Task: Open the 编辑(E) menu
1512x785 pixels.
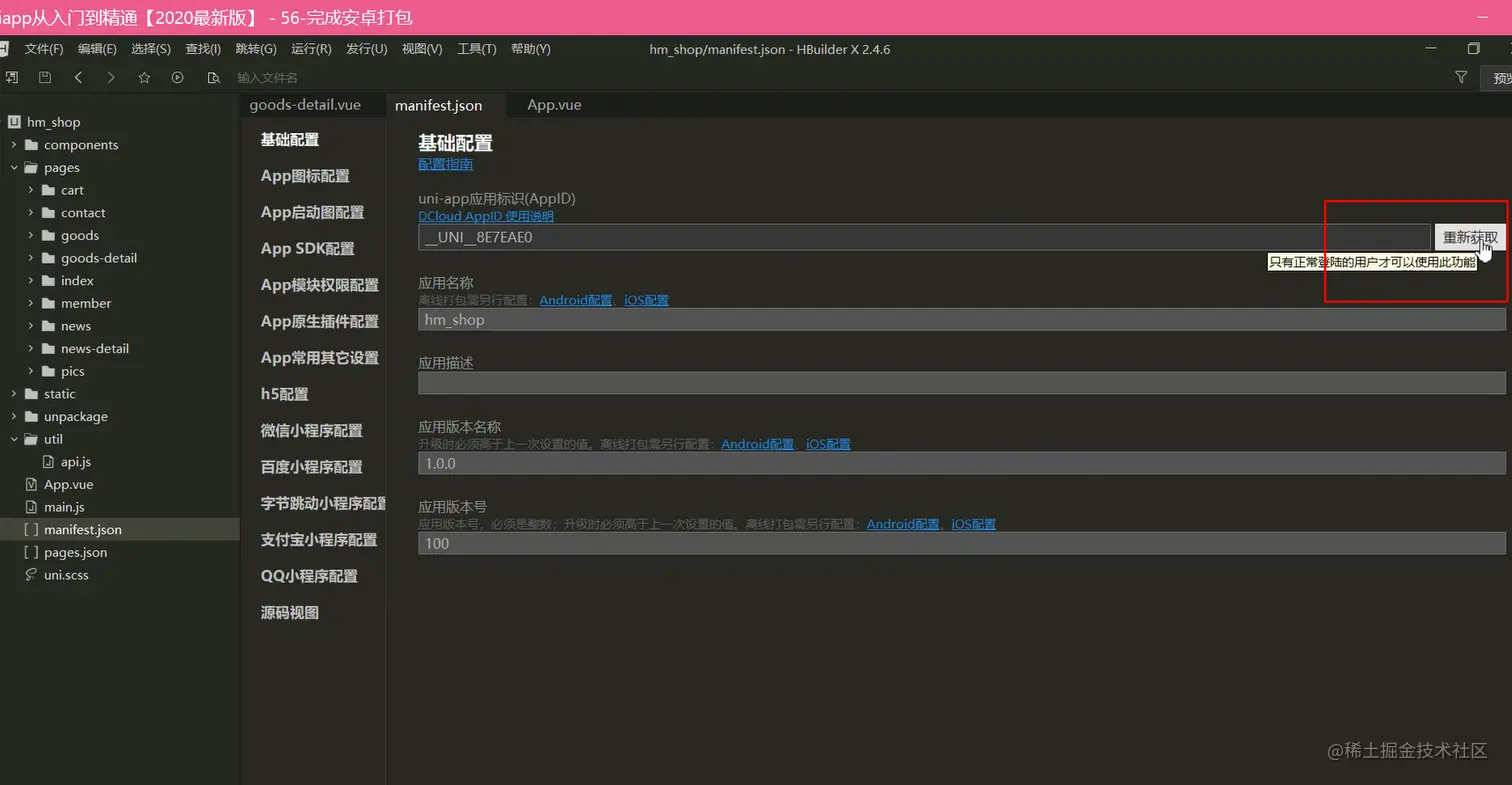Action: click(97, 49)
